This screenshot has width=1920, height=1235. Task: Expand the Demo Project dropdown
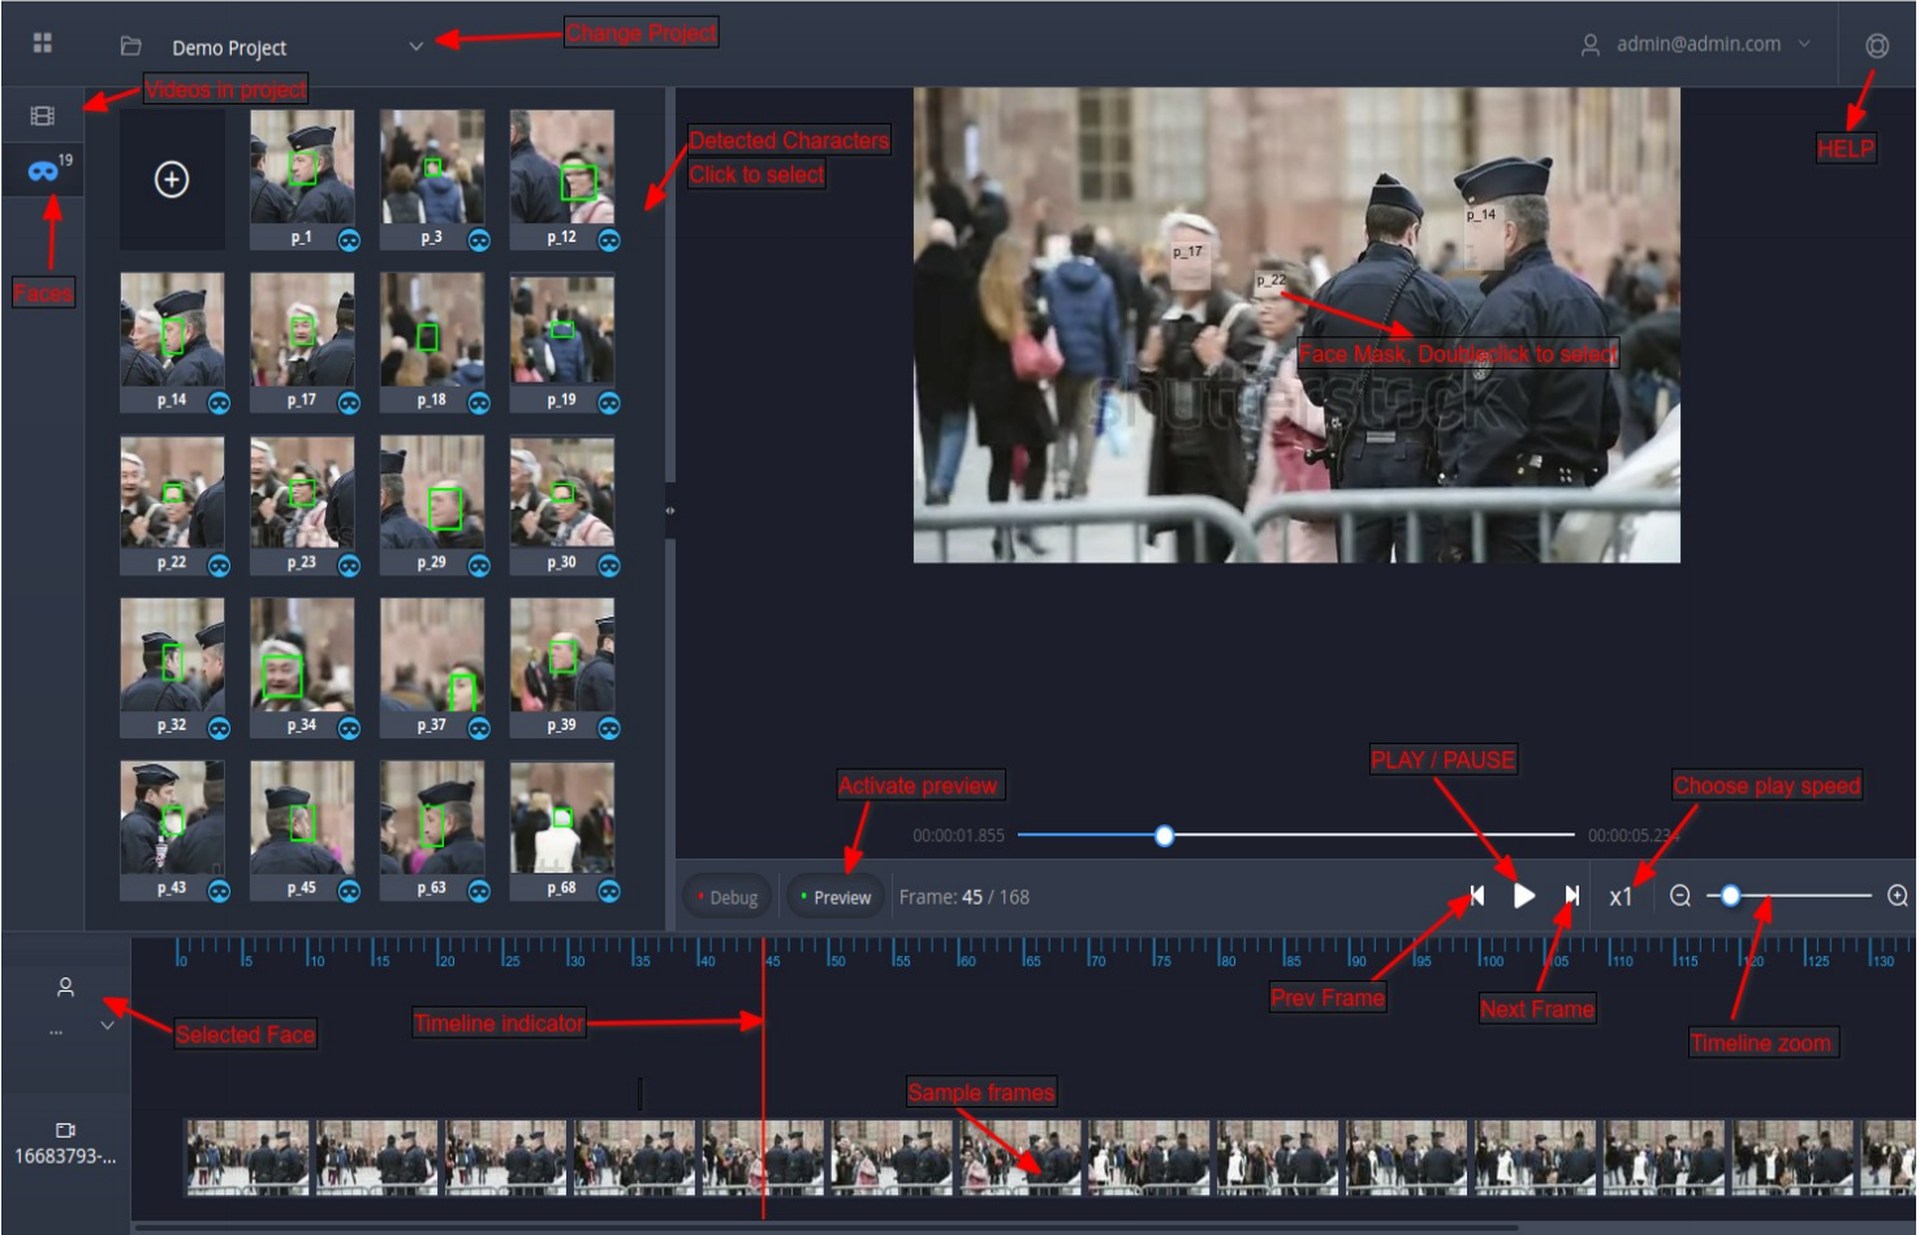click(x=416, y=46)
